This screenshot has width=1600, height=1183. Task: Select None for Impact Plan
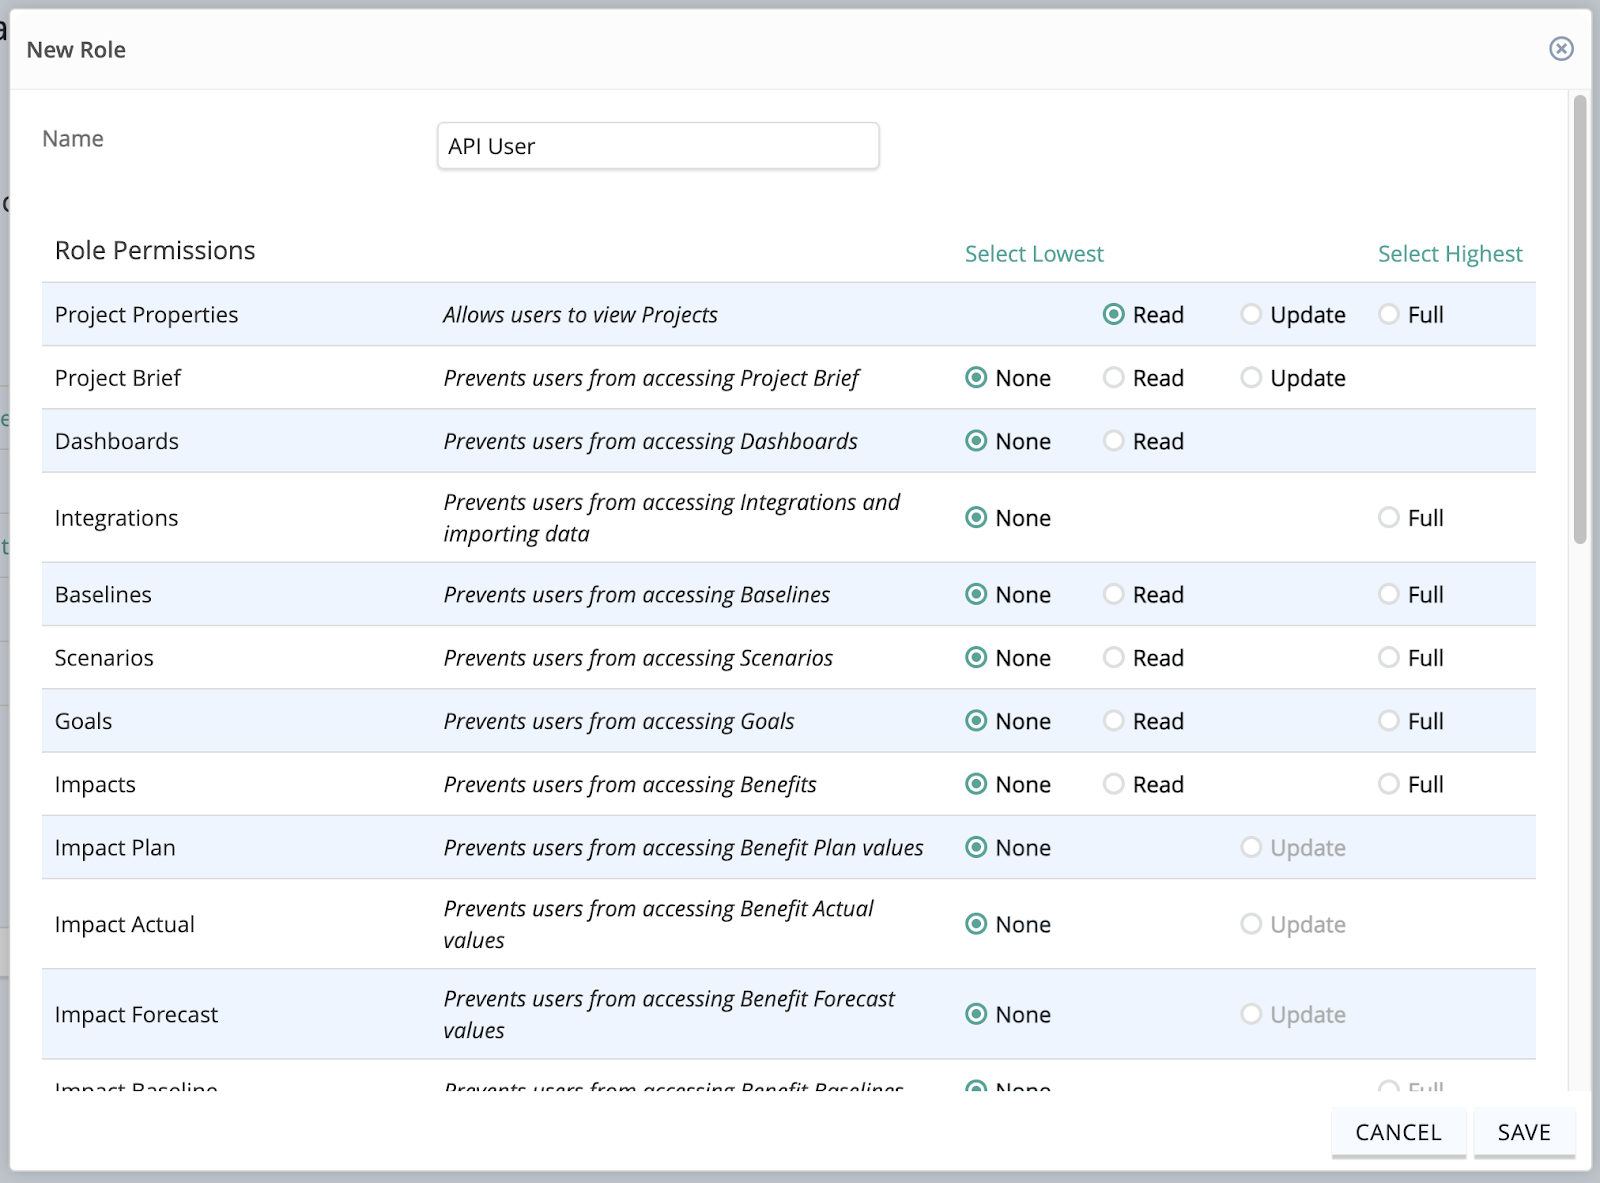click(976, 847)
